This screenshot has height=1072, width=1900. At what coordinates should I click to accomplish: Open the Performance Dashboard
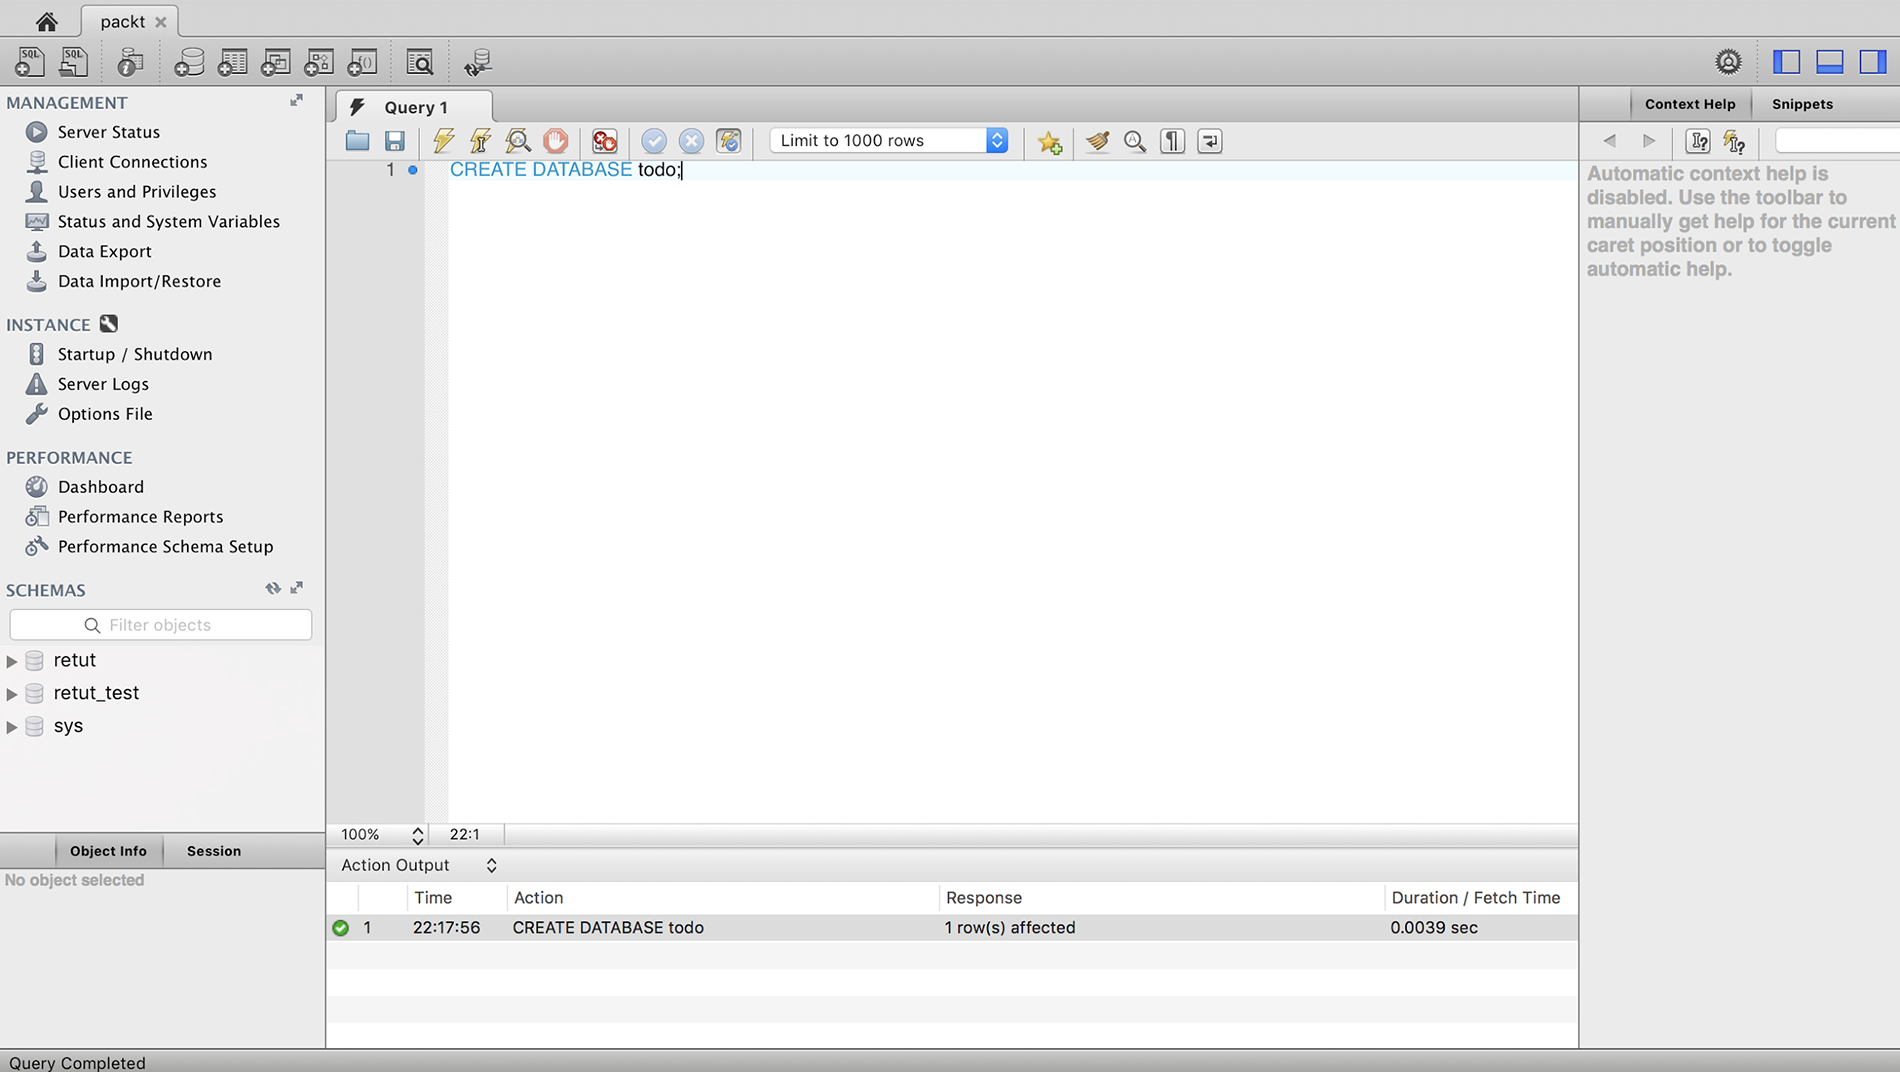[x=100, y=487]
